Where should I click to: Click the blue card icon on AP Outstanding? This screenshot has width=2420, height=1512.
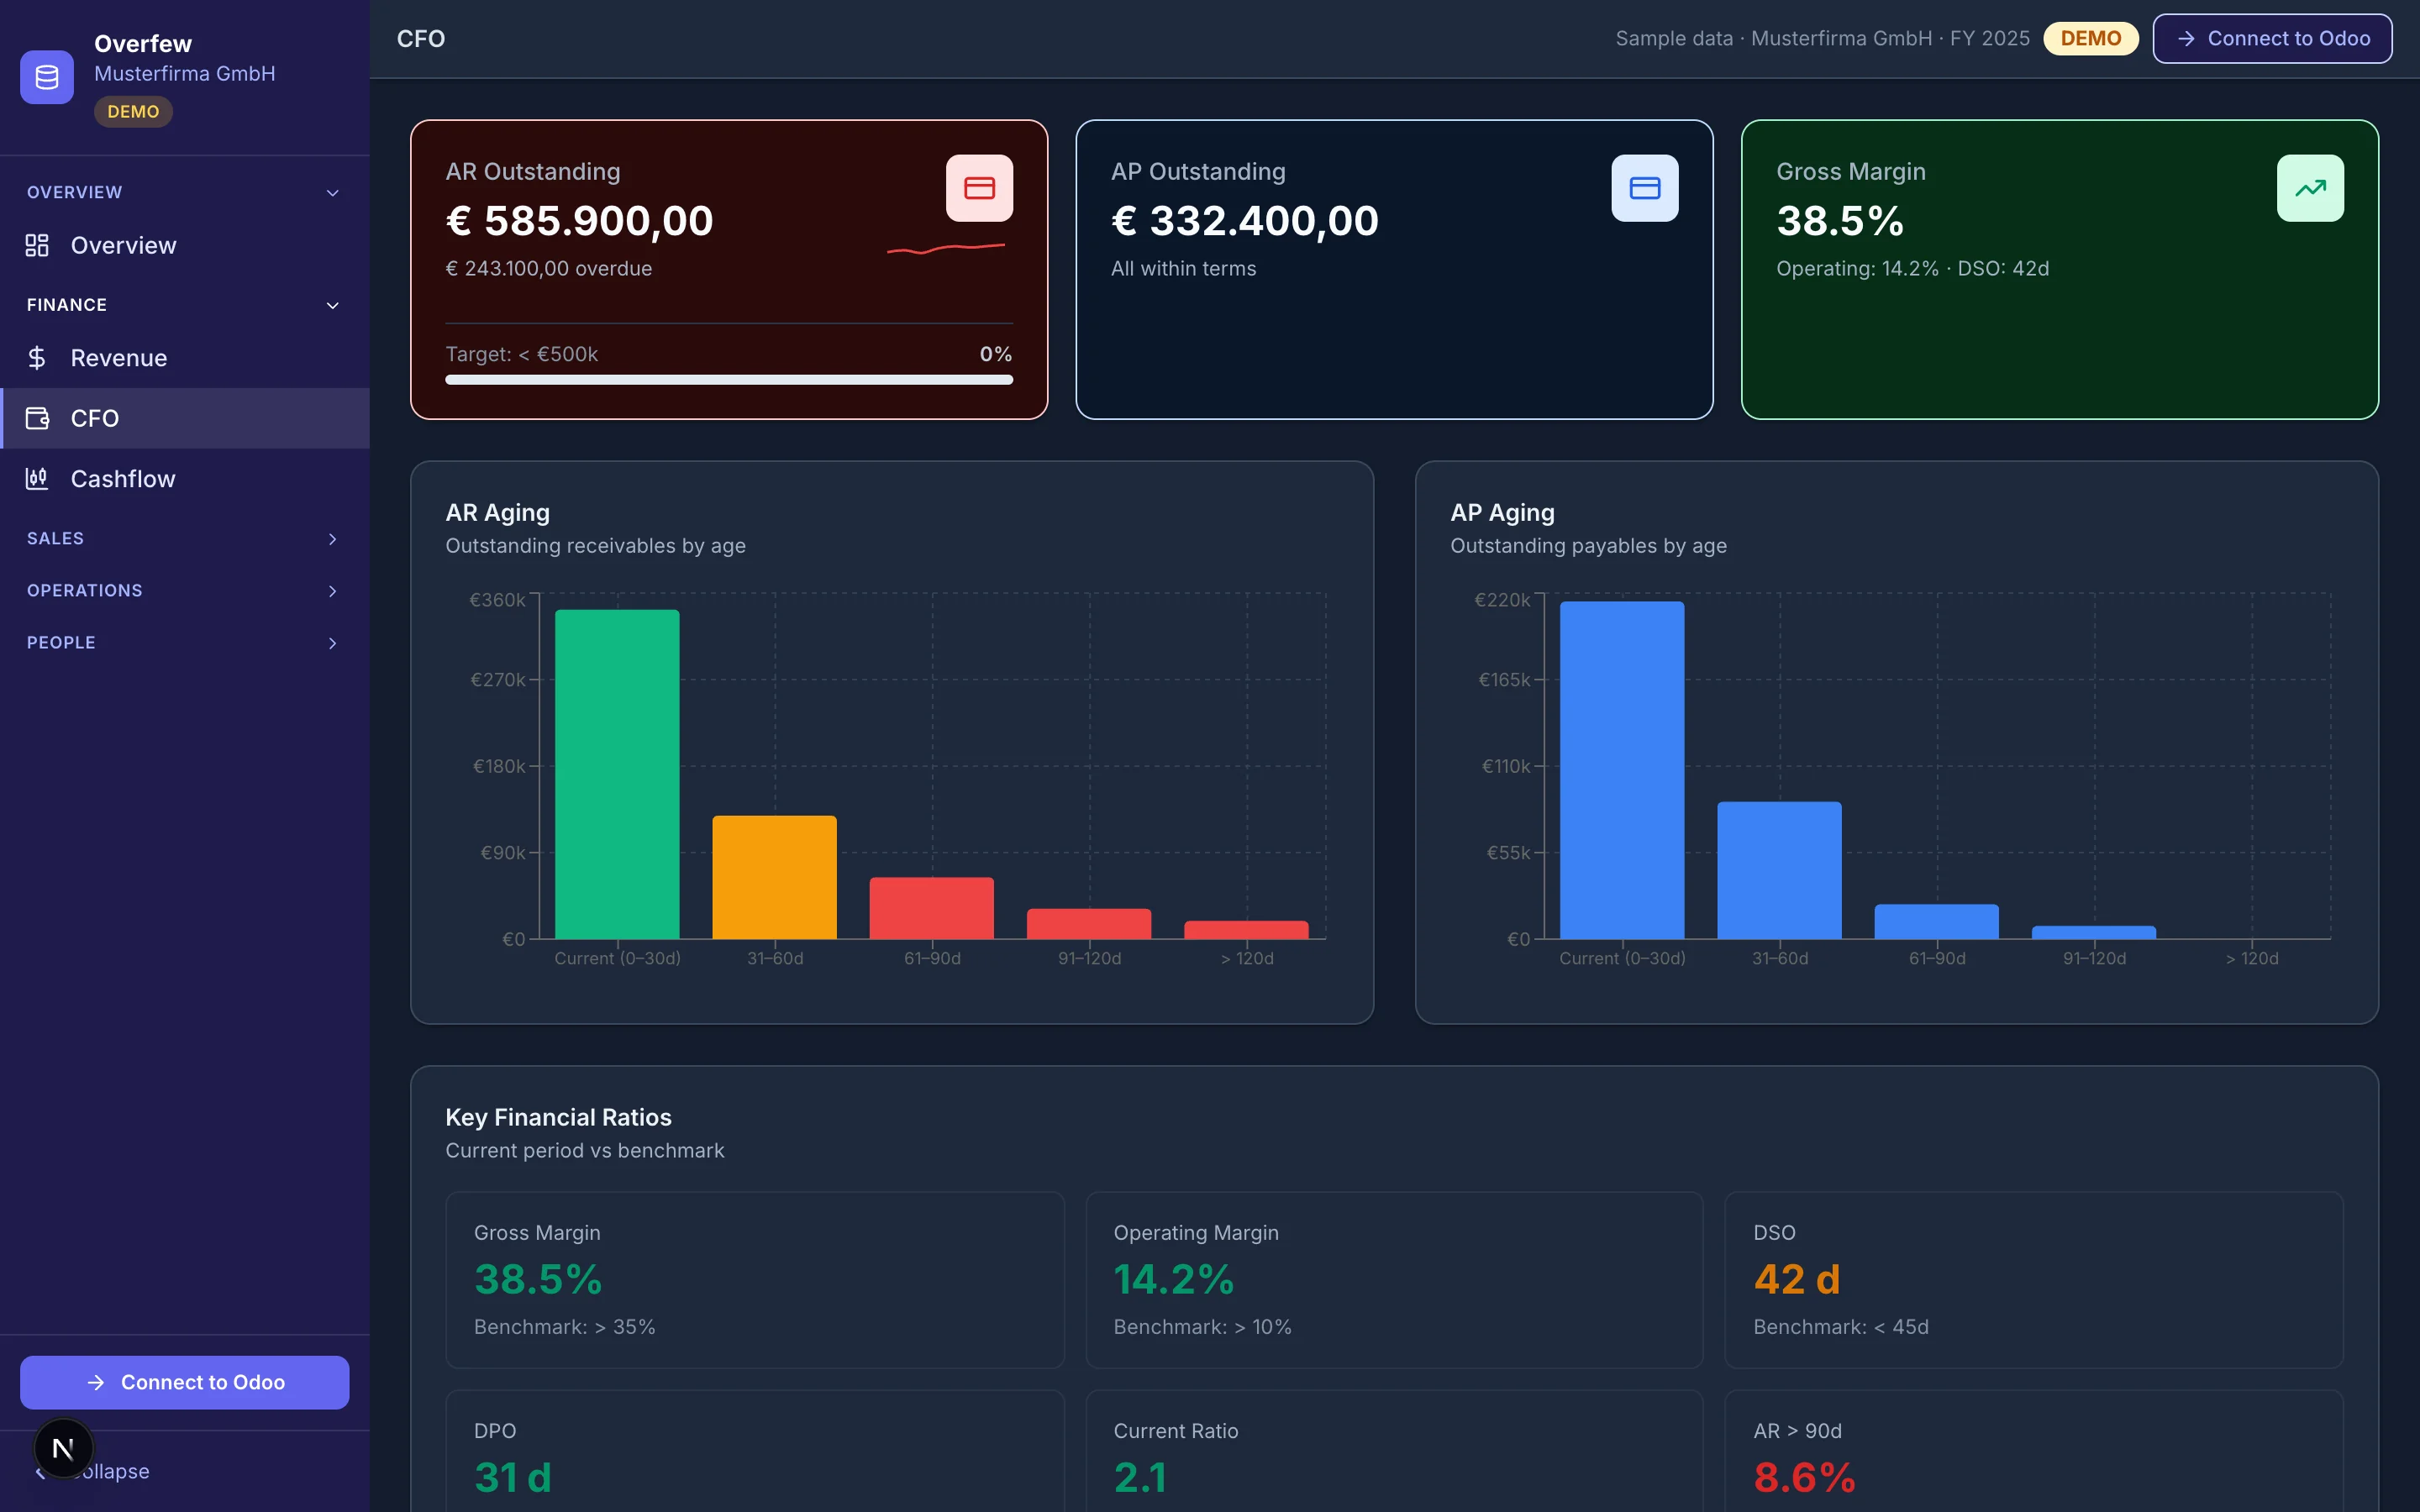(x=1645, y=188)
